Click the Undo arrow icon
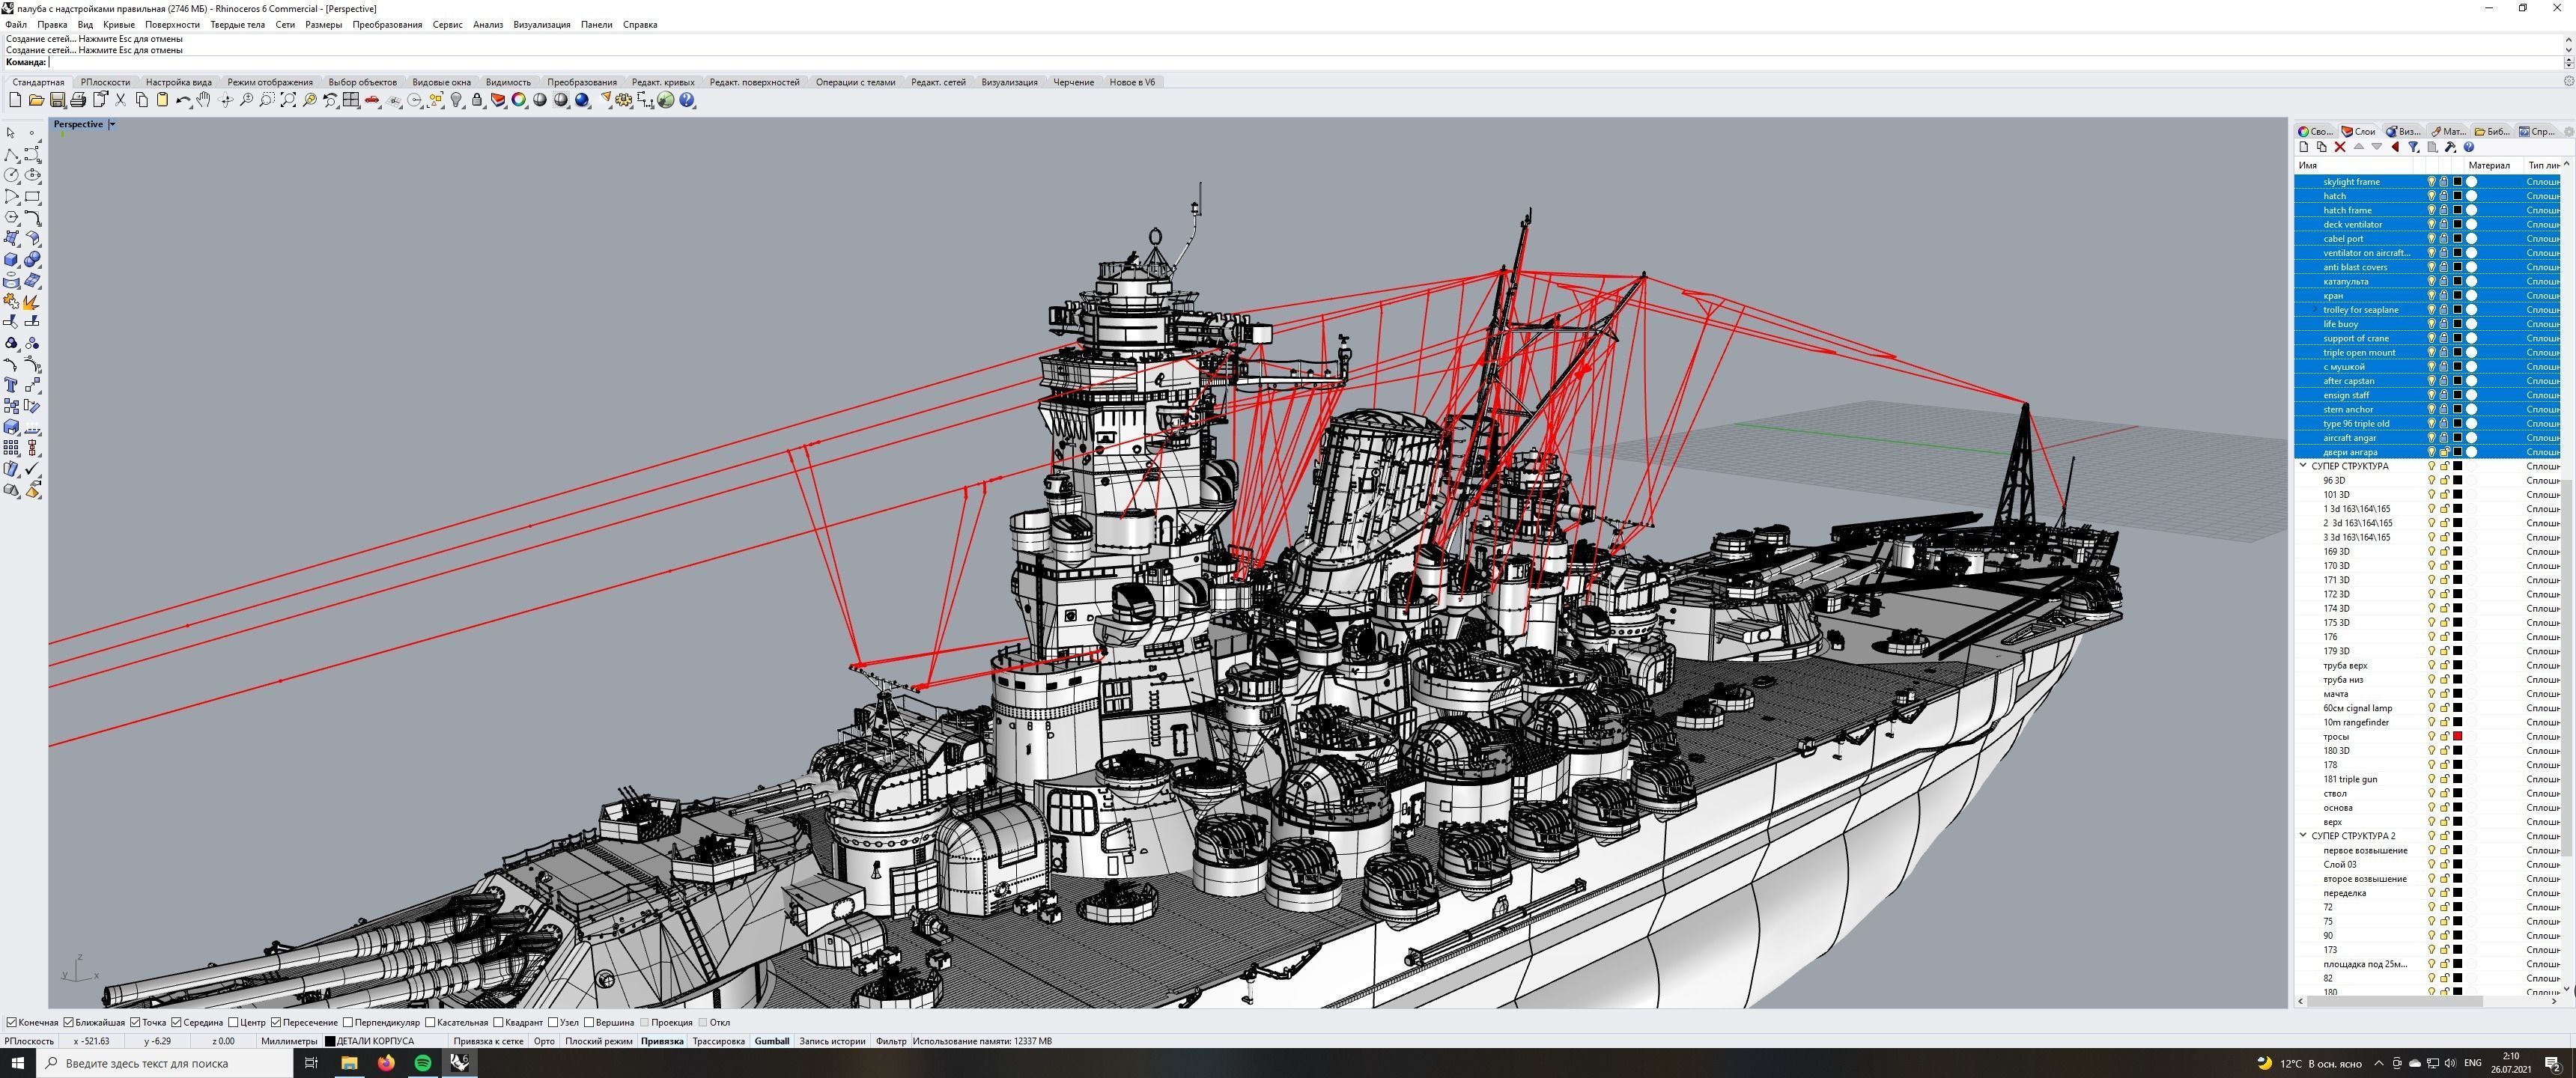The height and width of the screenshot is (1078, 2576). pyautogui.click(x=183, y=100)
